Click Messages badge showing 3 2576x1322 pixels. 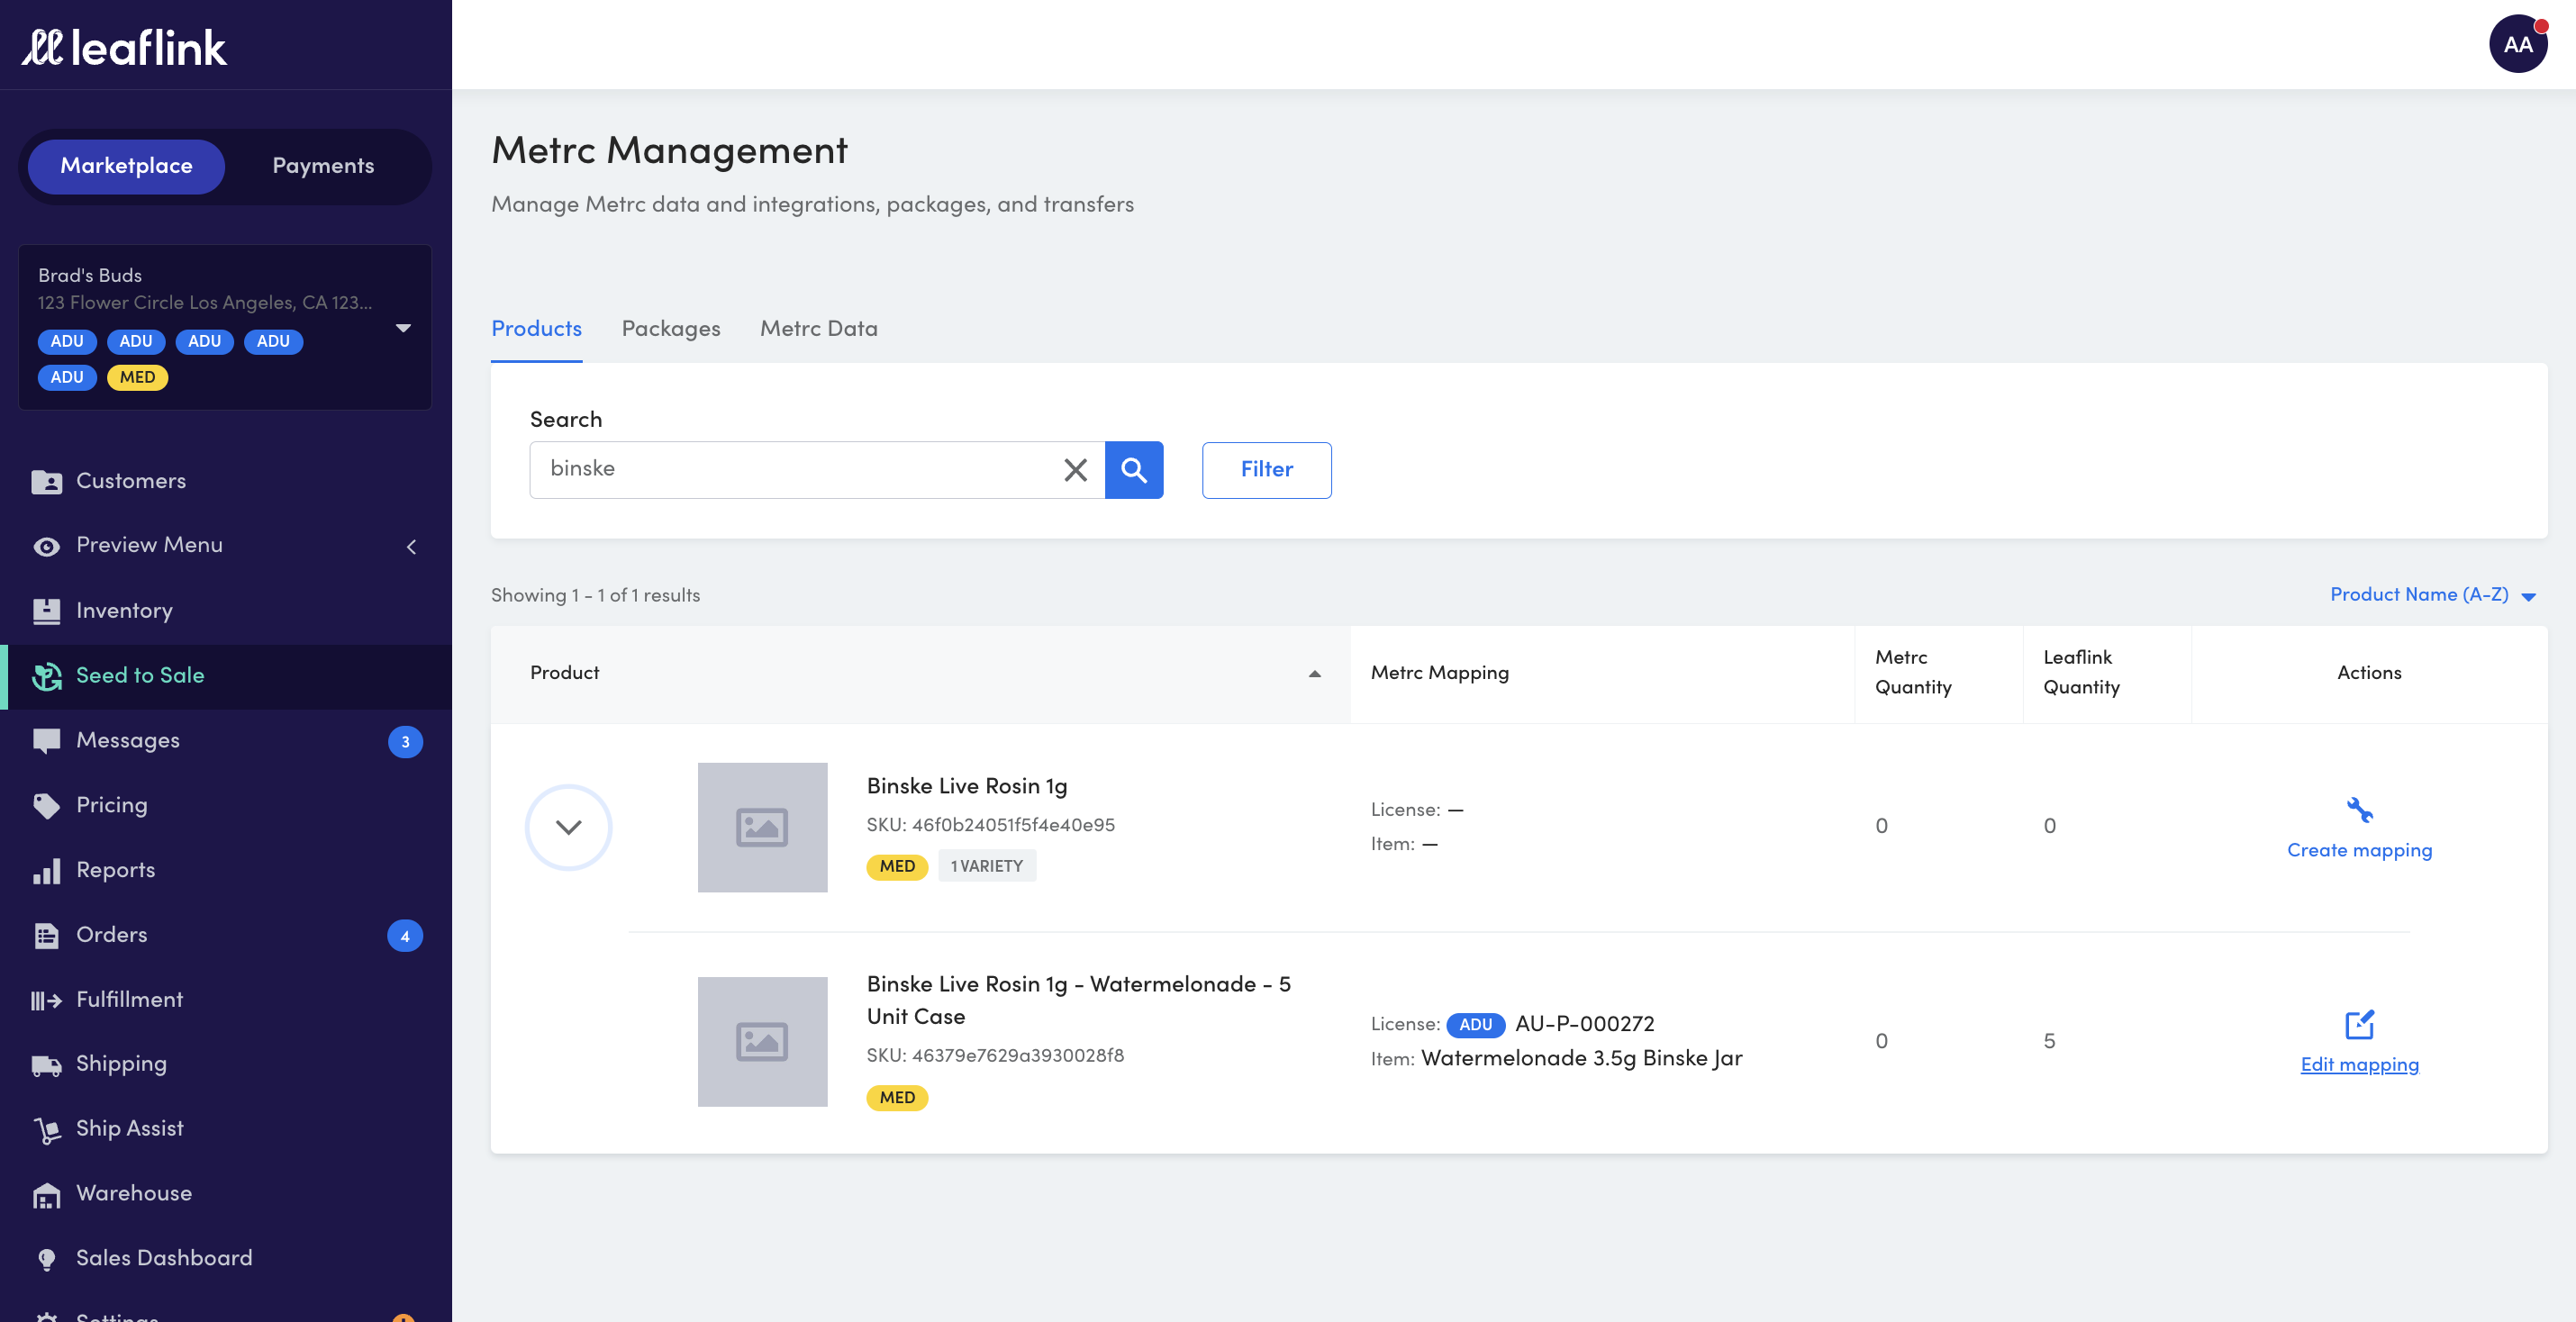(x=405, y=742)
